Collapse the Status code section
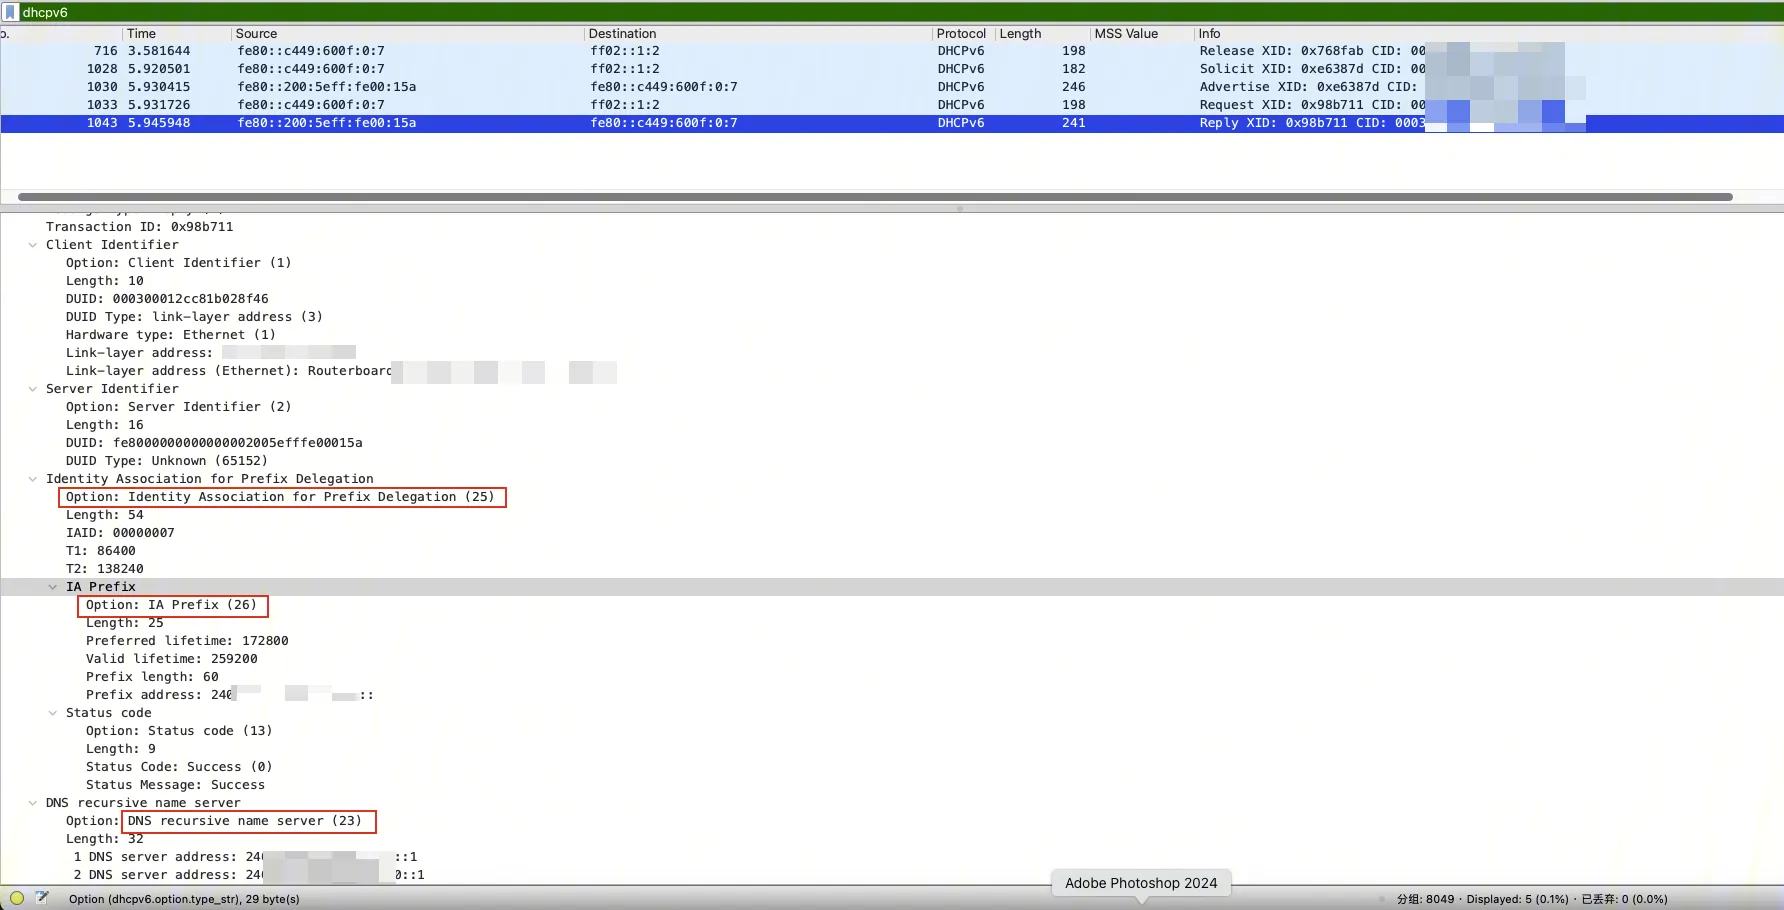The height and width of the screenshot is (910, 1784). (53, 713)
